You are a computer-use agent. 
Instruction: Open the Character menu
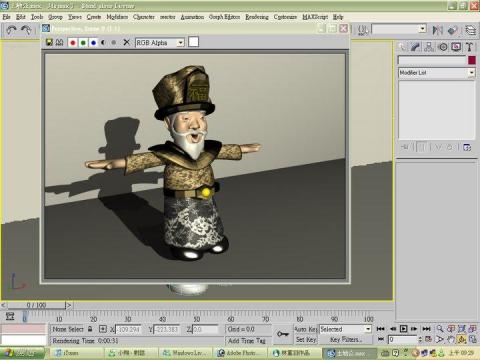(x=144, y=17)
